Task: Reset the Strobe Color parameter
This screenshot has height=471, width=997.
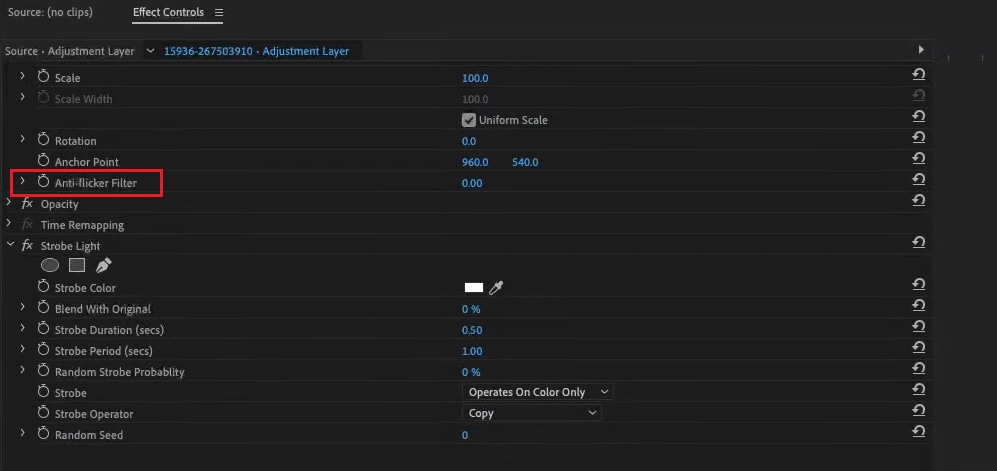Action: click(x=918, y=284)
